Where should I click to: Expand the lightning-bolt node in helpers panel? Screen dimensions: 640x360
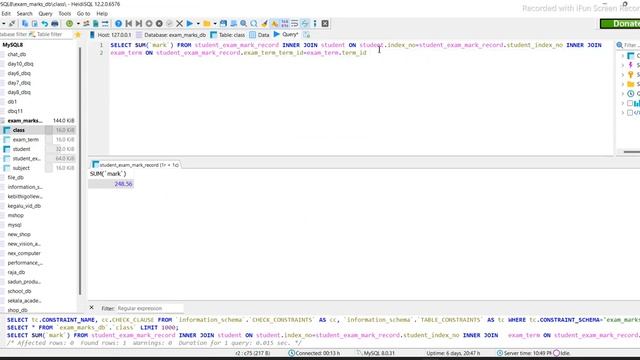(x=623, y=65)
